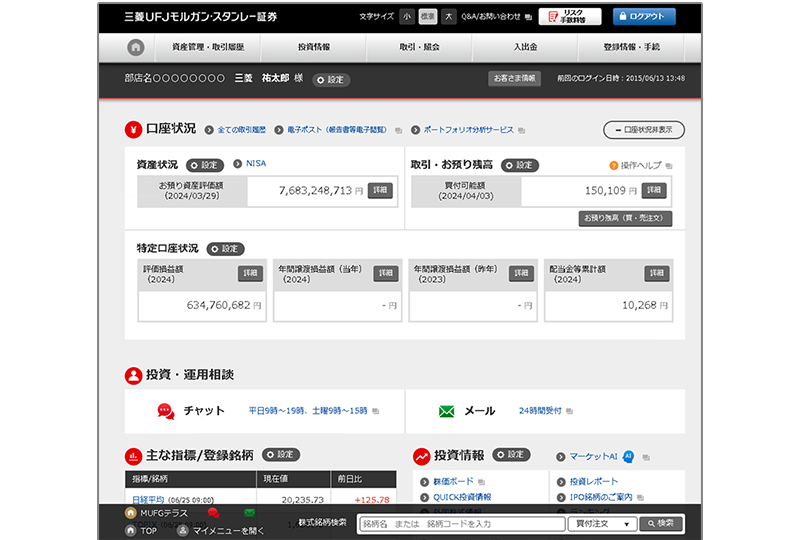Viewport: 800px width, 540px height.
Task: Open the 買付注文 dropdown
Action: point(602,523)
